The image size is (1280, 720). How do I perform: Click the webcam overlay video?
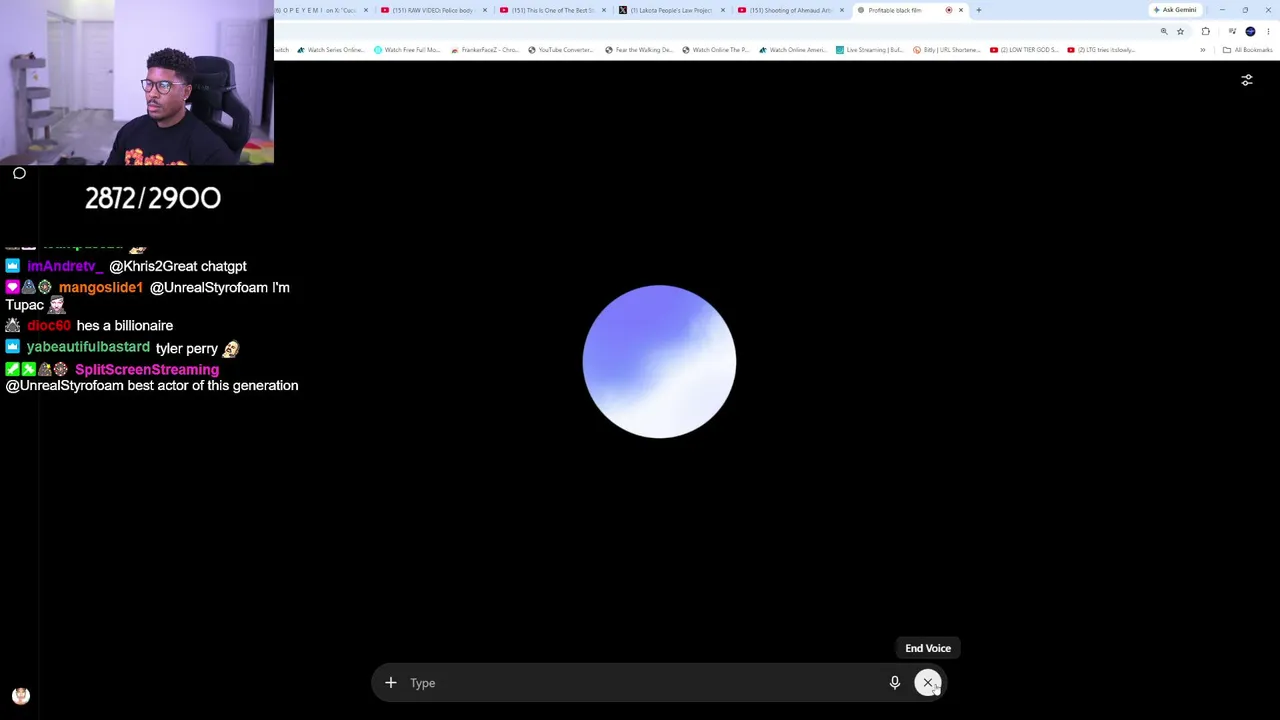[x=137, y=82]
